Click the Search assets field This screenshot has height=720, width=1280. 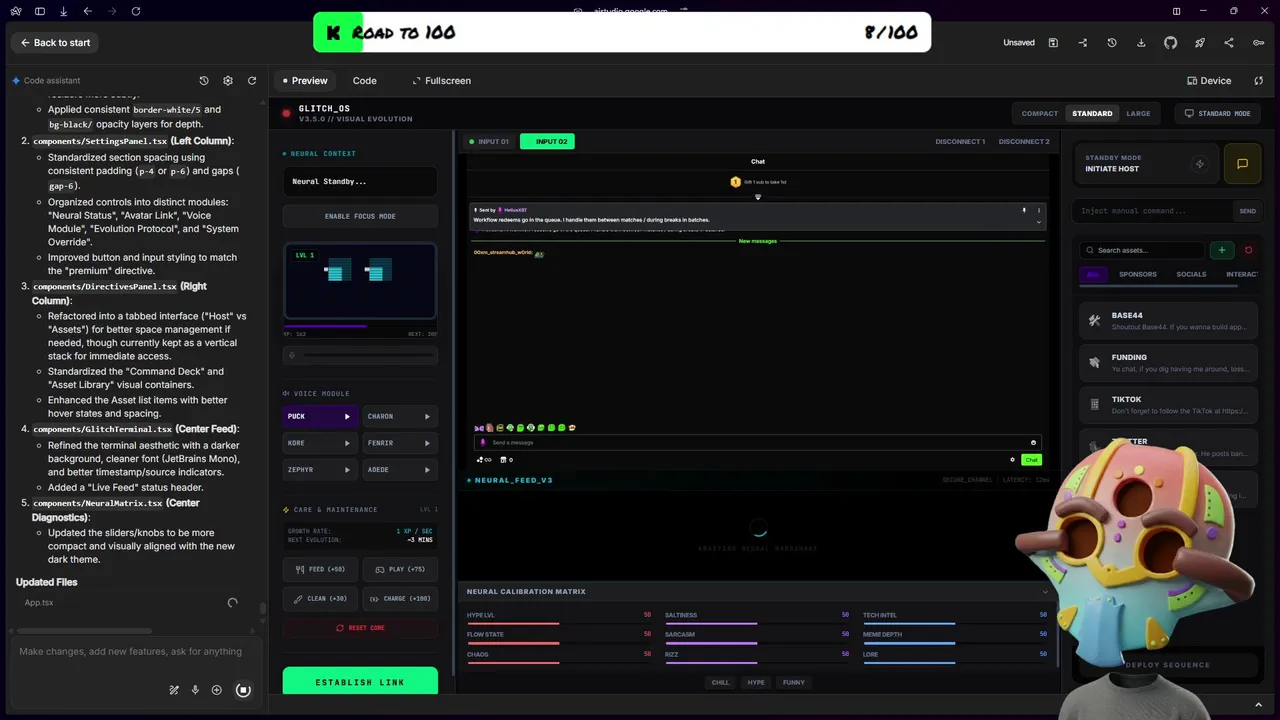point(1143,250)
